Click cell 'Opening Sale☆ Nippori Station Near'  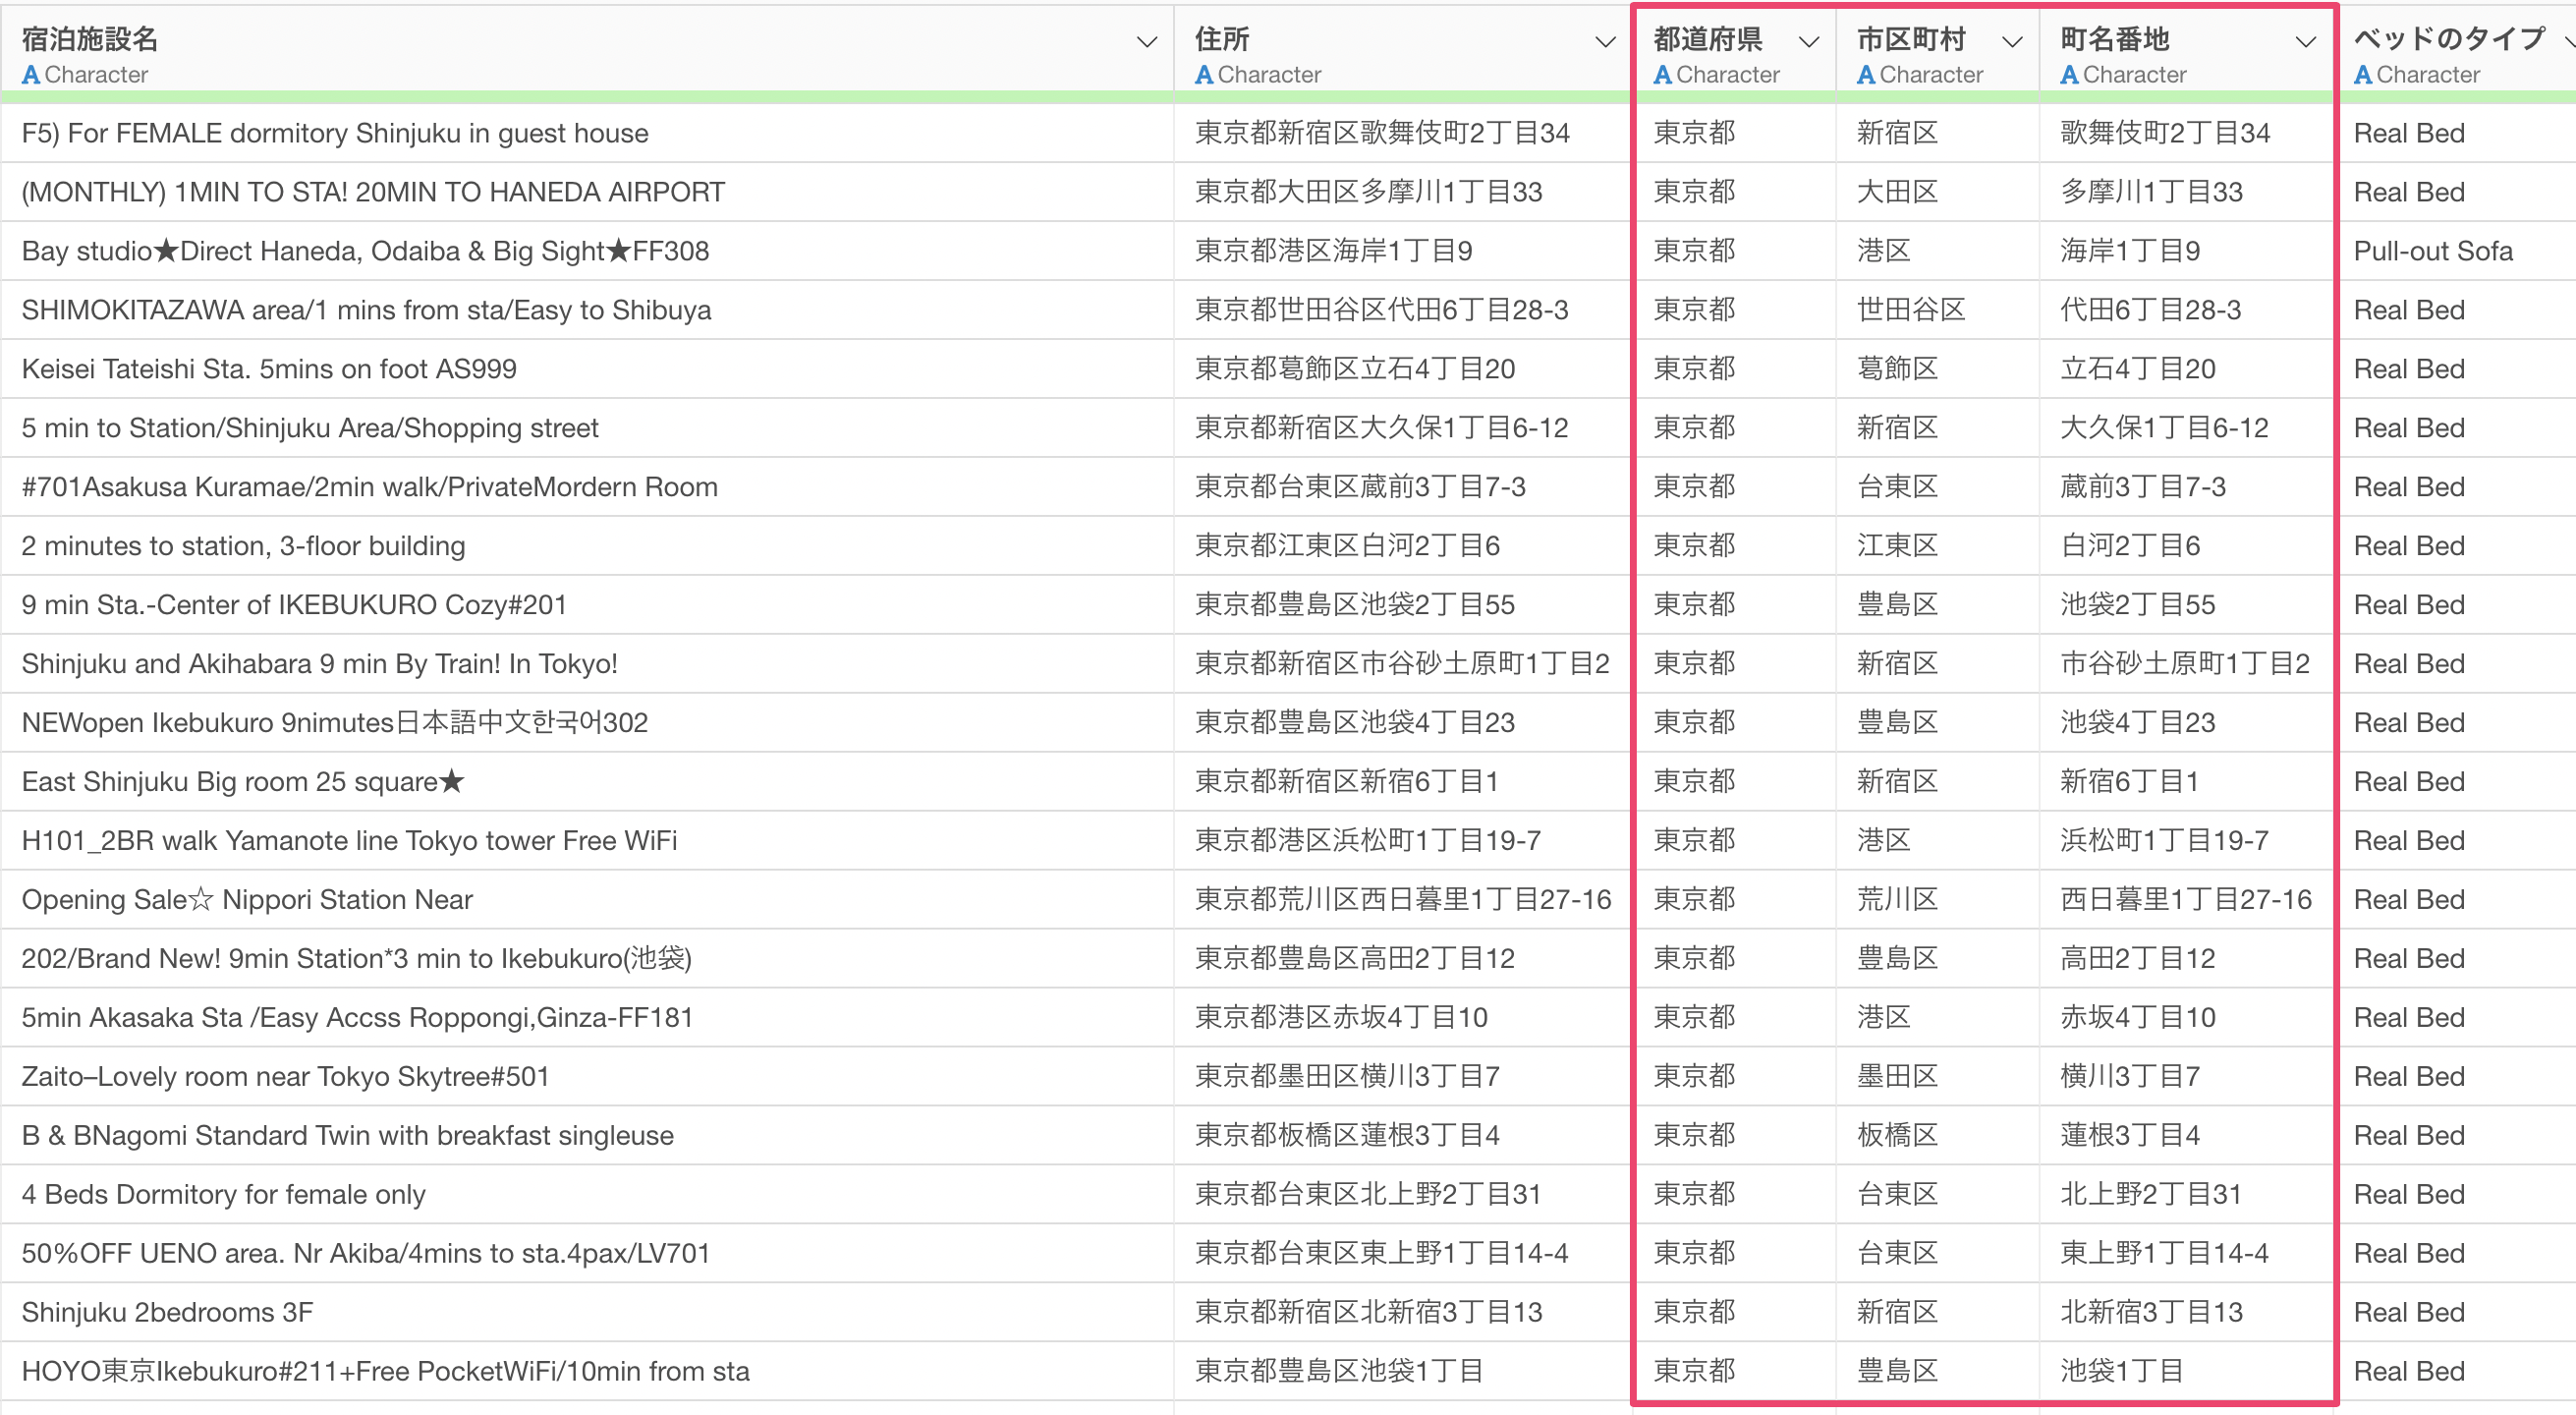click(x=587, y=900)
